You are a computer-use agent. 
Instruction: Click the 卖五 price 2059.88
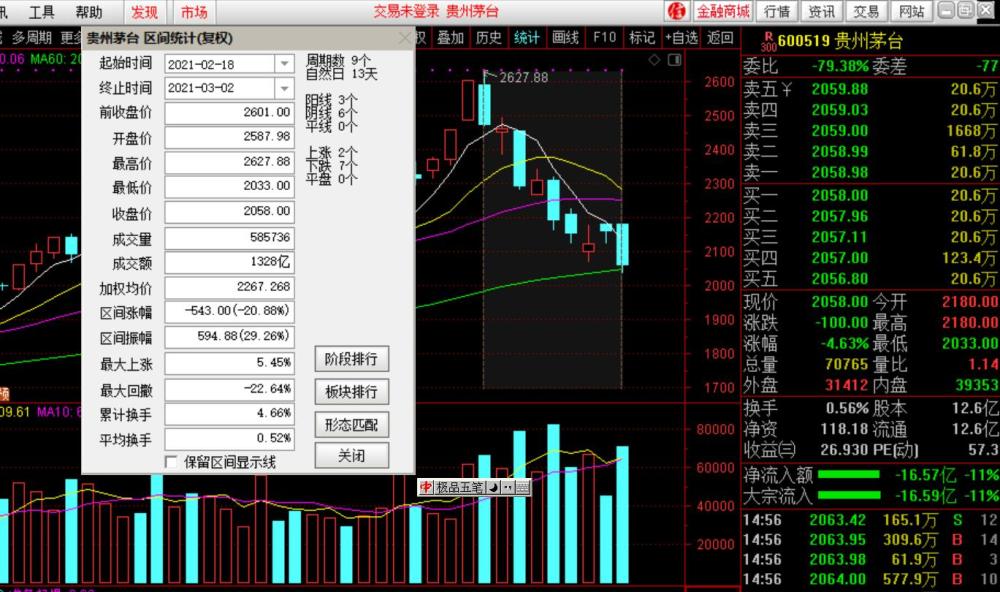pos(839,89)
